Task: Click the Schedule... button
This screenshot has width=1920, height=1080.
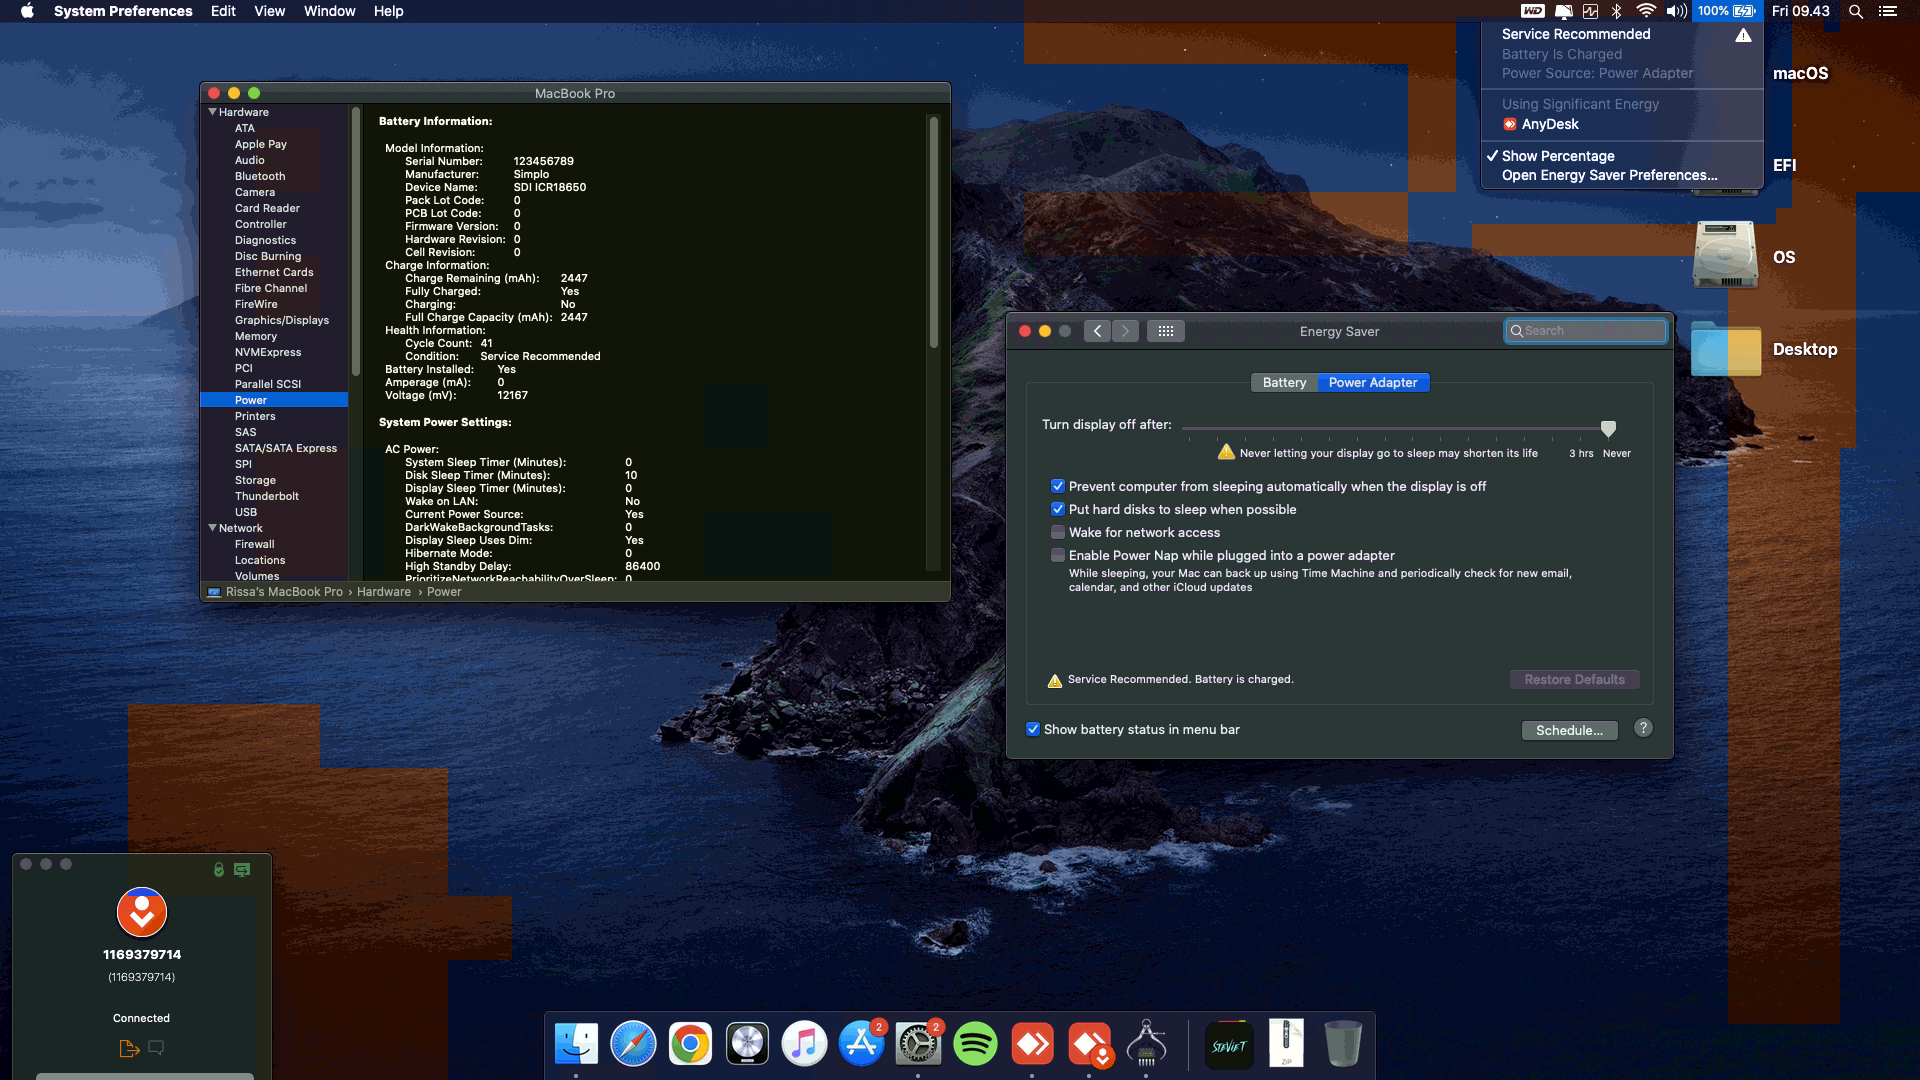Action: [x=1569, y=730]
